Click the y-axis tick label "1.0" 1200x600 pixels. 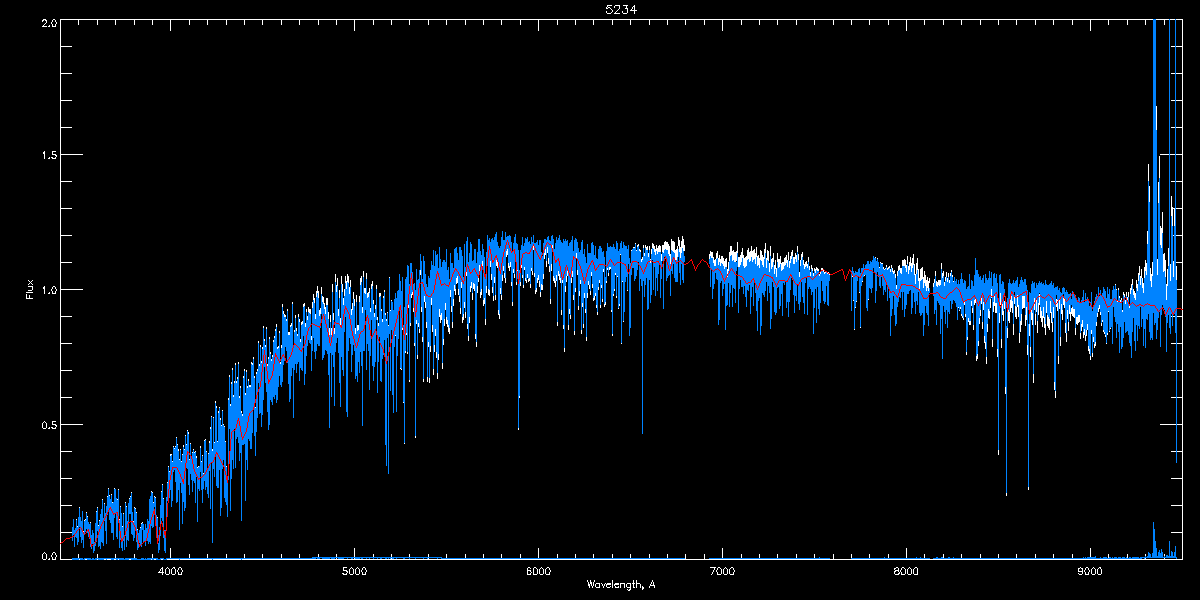47,290
